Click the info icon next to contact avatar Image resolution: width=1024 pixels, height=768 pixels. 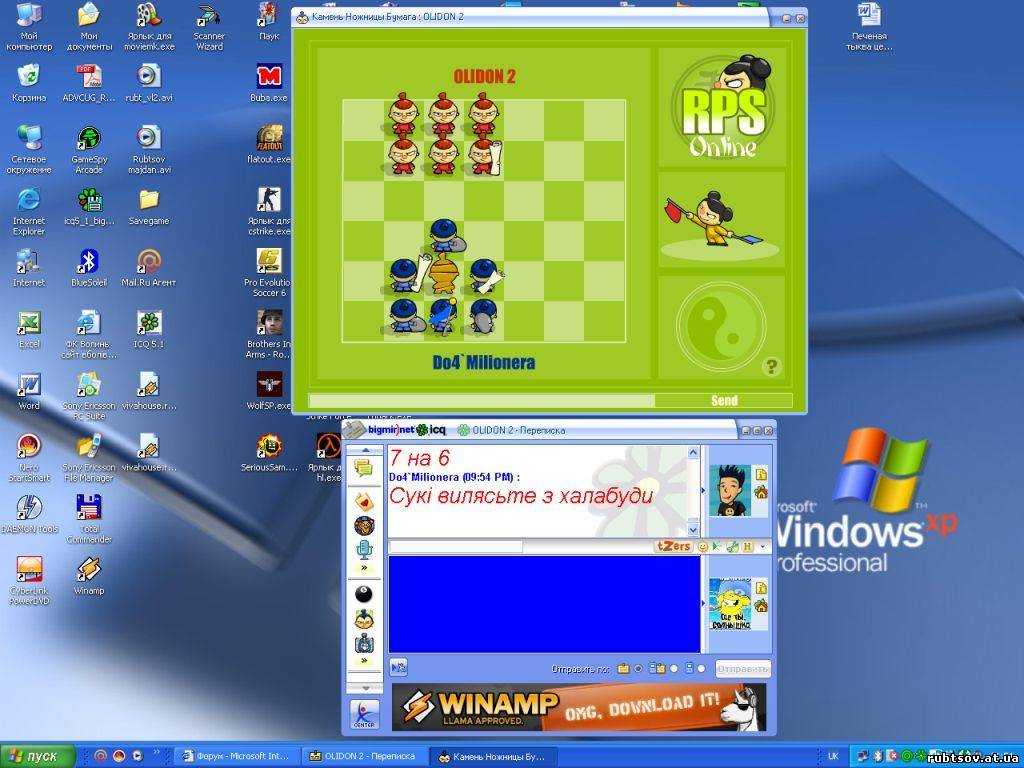pyautogui.click(x=761, y=475)
